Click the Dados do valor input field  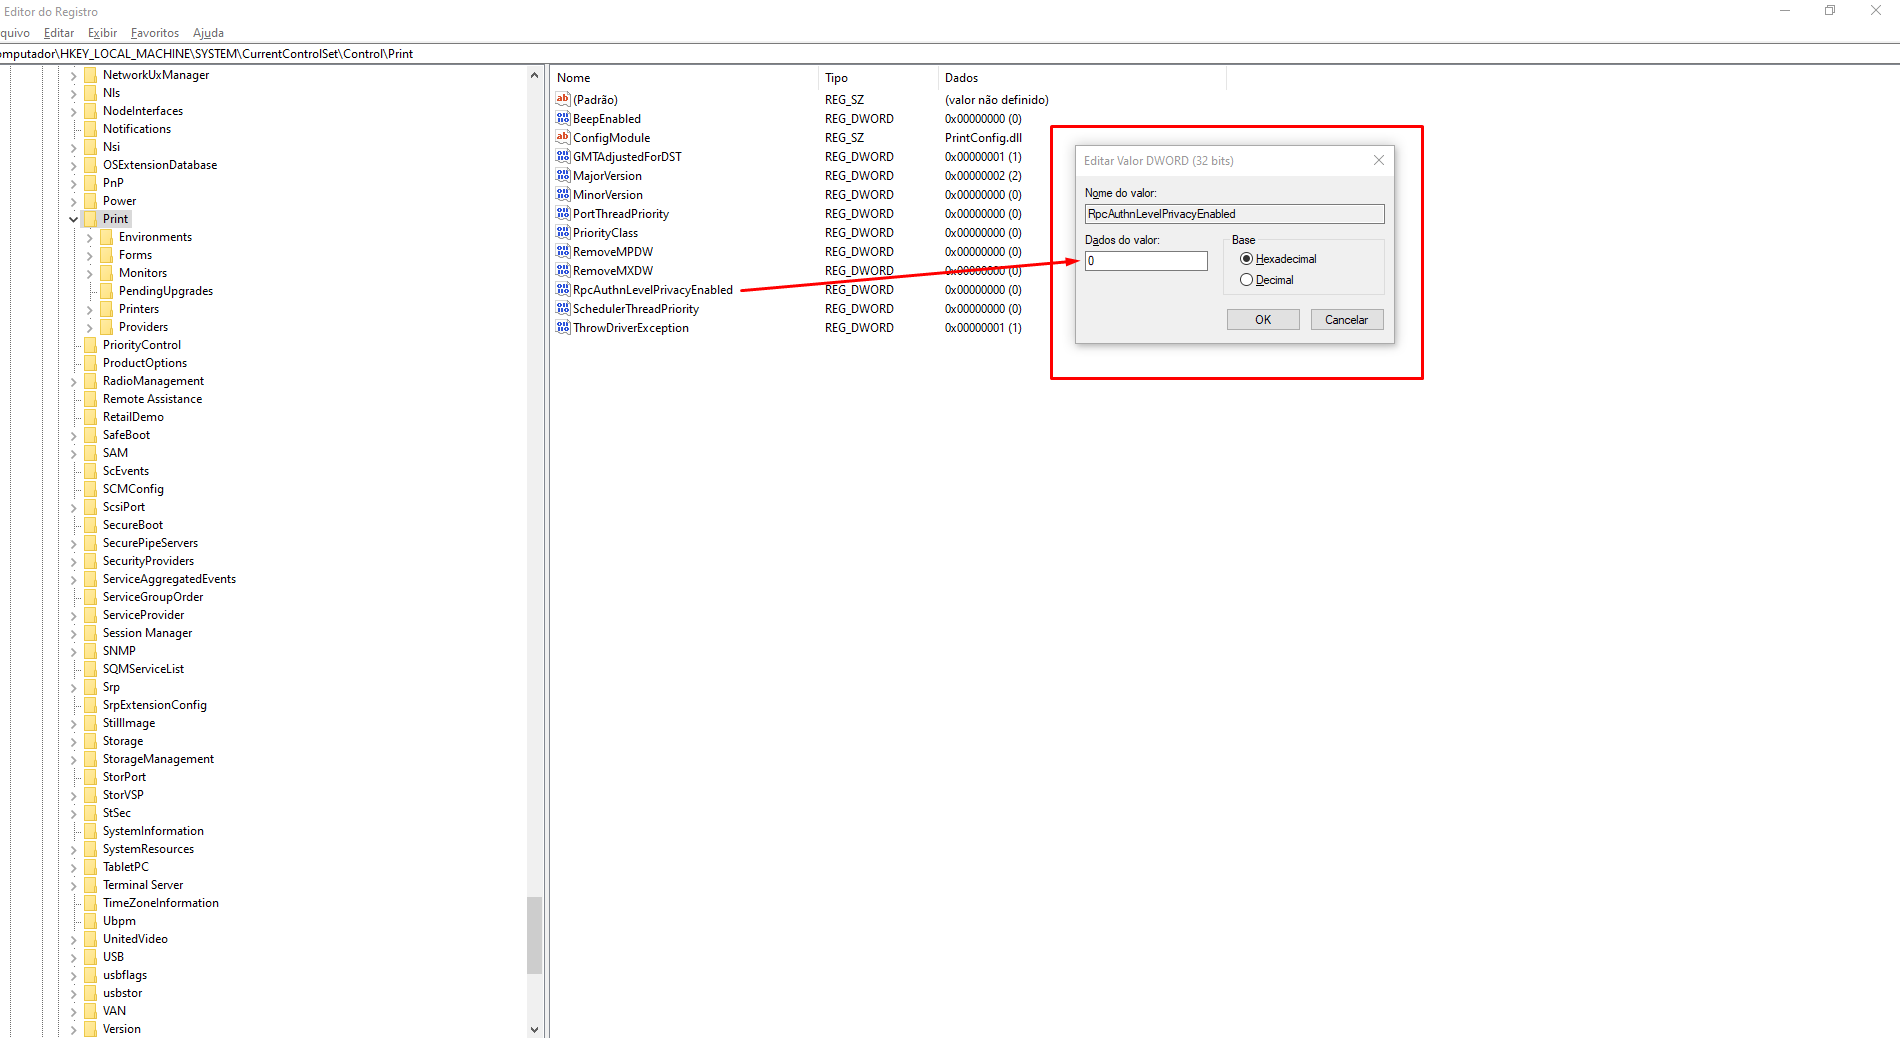coord(1146,261)
